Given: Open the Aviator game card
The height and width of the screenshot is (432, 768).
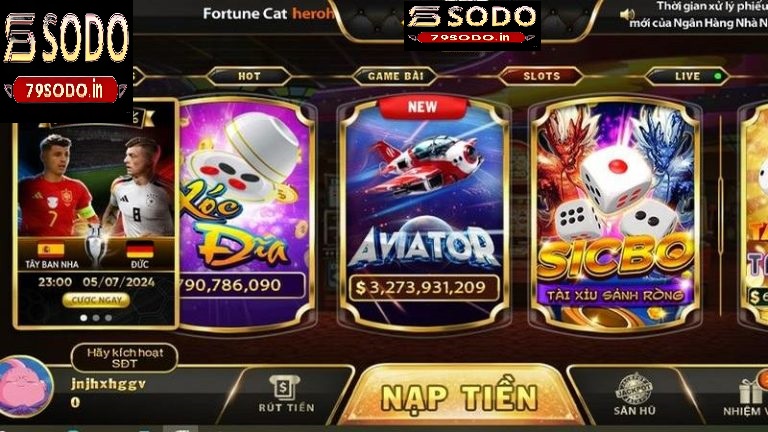Looking at the screenshot, I should (x=424, y=214).
